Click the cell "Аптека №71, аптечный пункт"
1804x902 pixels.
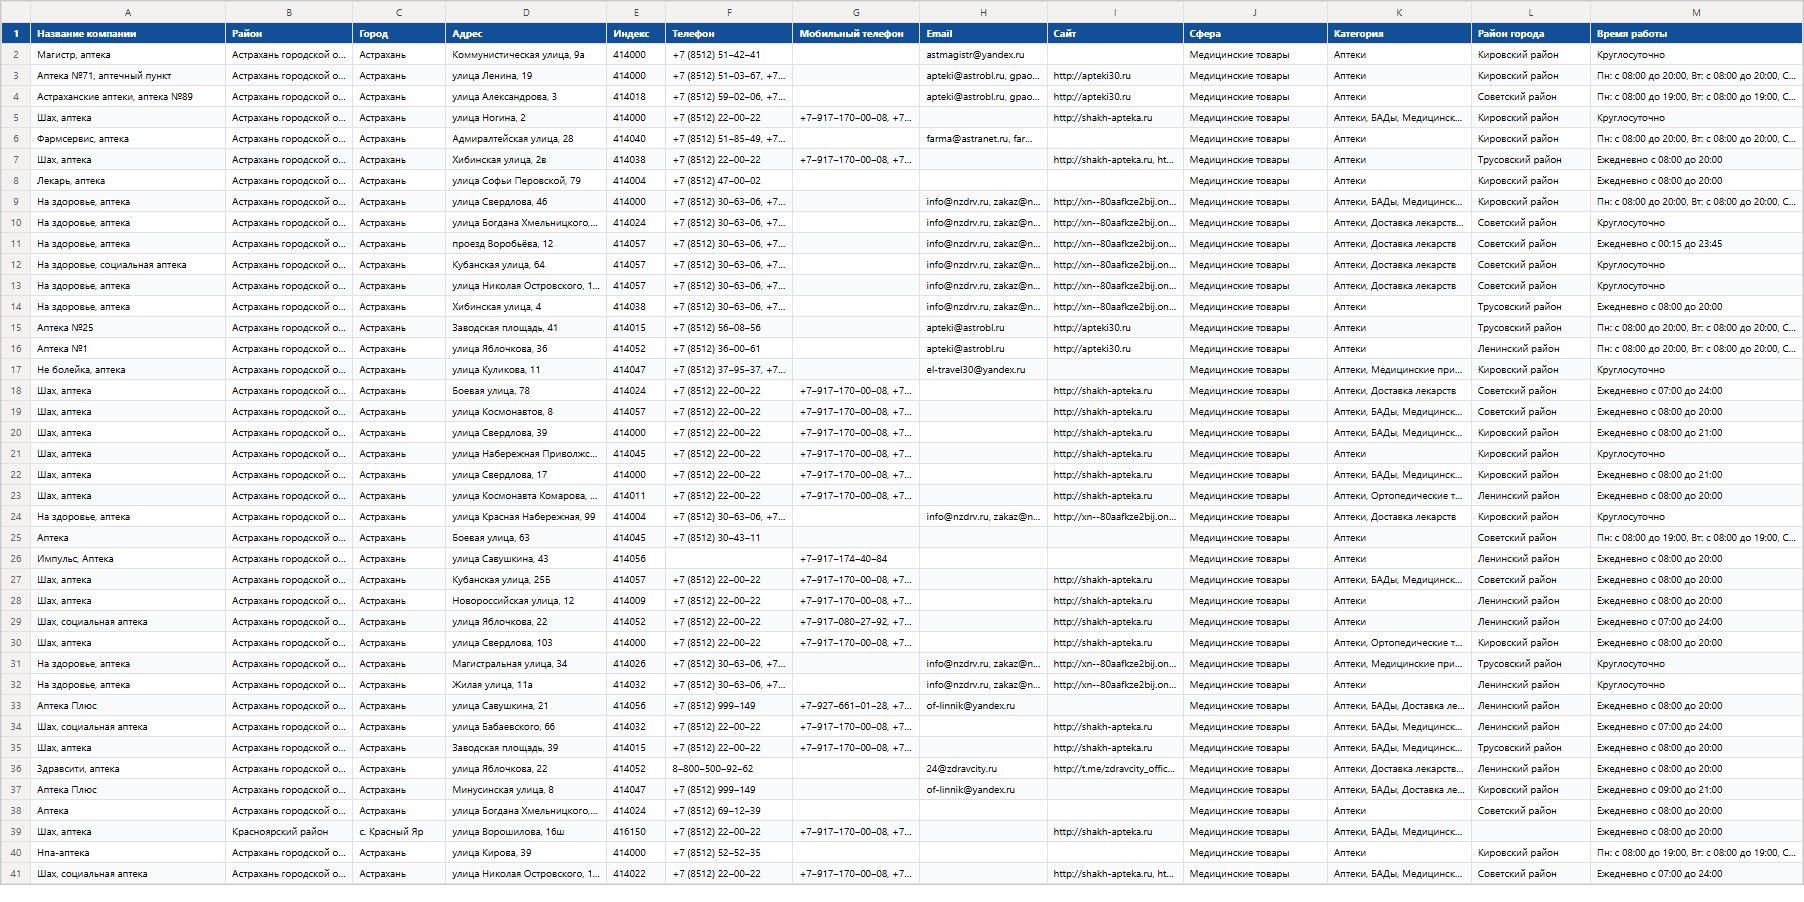pyautogui.click(x=128, y=76)
